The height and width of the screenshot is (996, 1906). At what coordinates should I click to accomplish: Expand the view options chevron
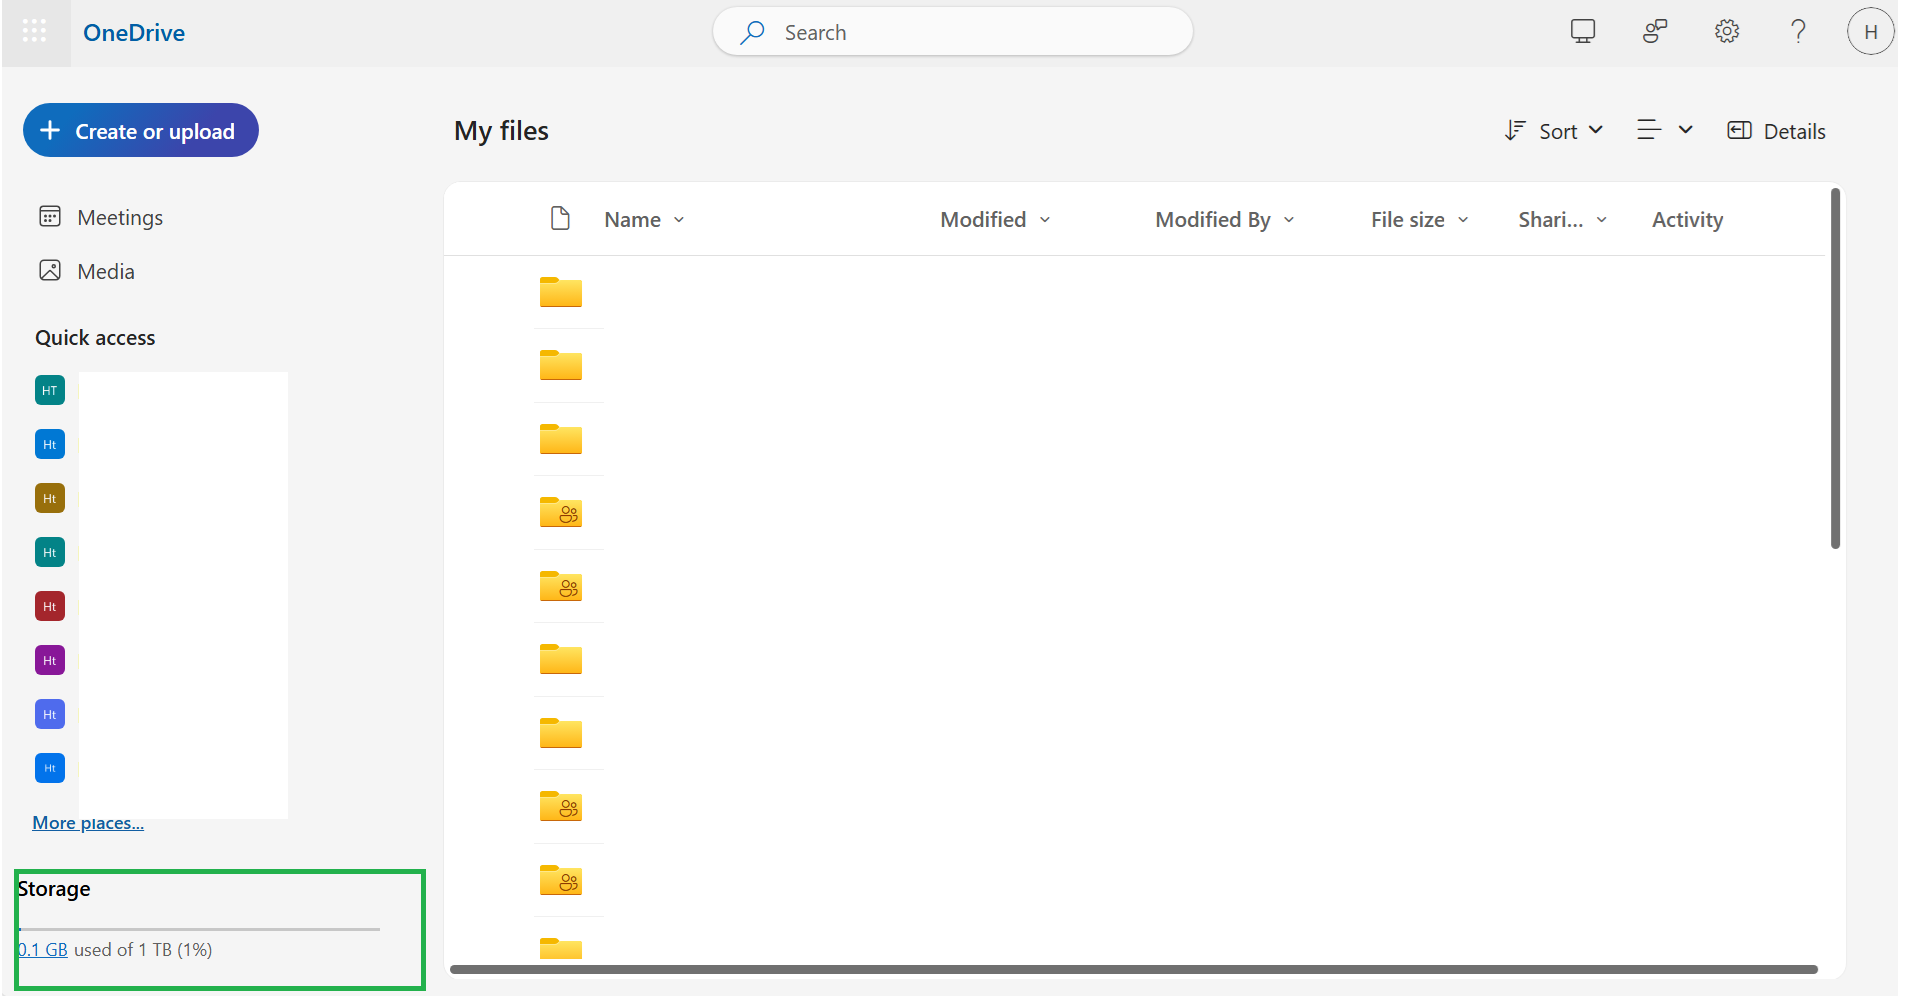click(x=1685, y=130)
